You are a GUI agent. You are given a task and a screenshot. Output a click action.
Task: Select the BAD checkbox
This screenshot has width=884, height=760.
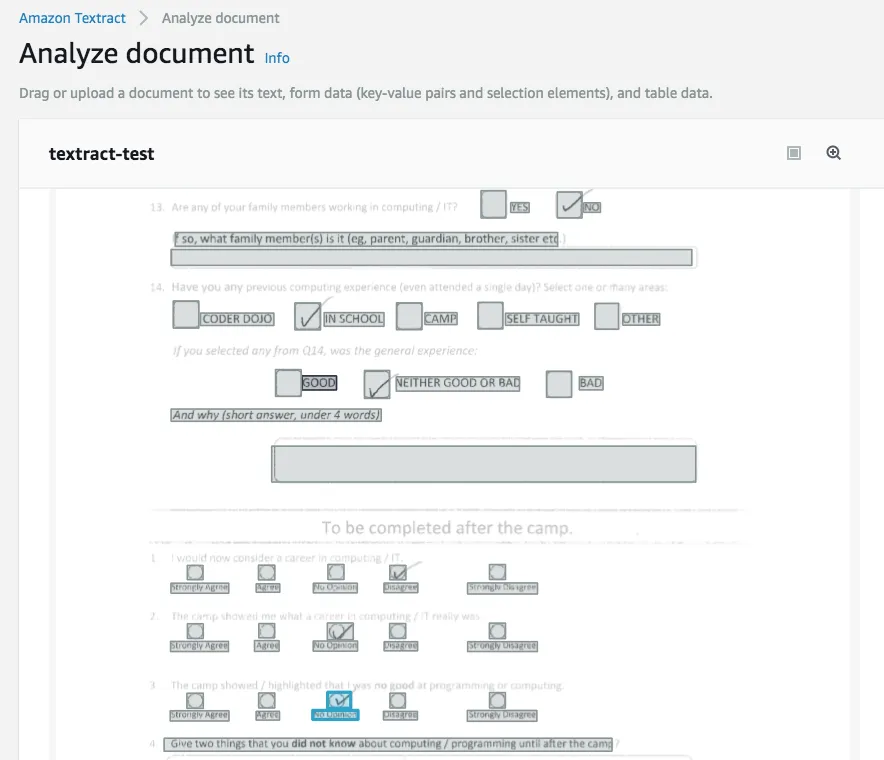(x=559, y=384)
